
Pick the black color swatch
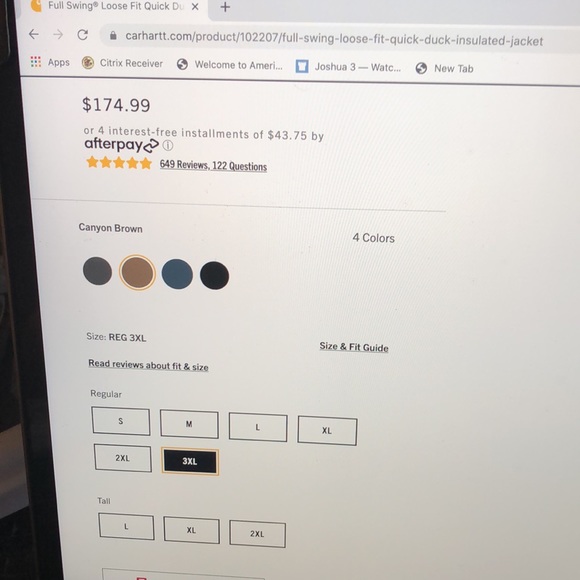(215, 276)
